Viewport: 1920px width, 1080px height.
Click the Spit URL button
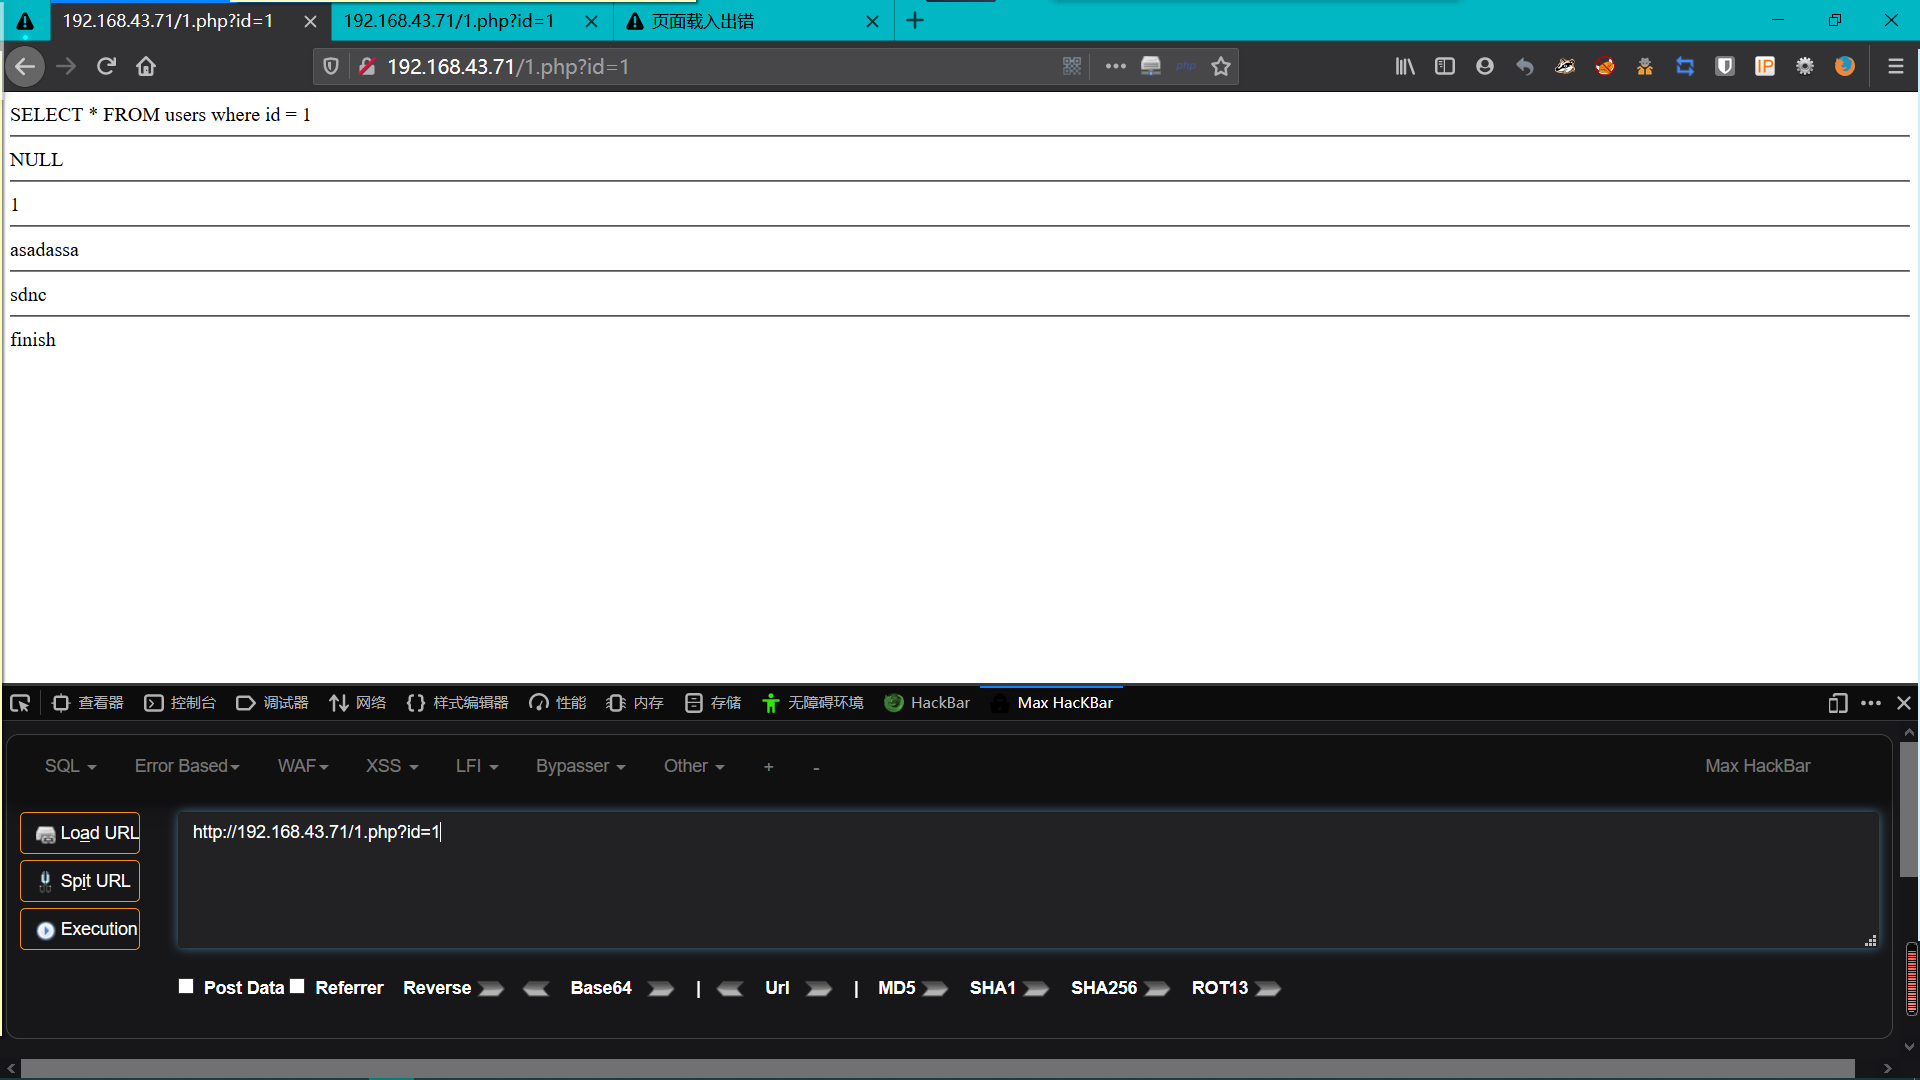point(80,881)
